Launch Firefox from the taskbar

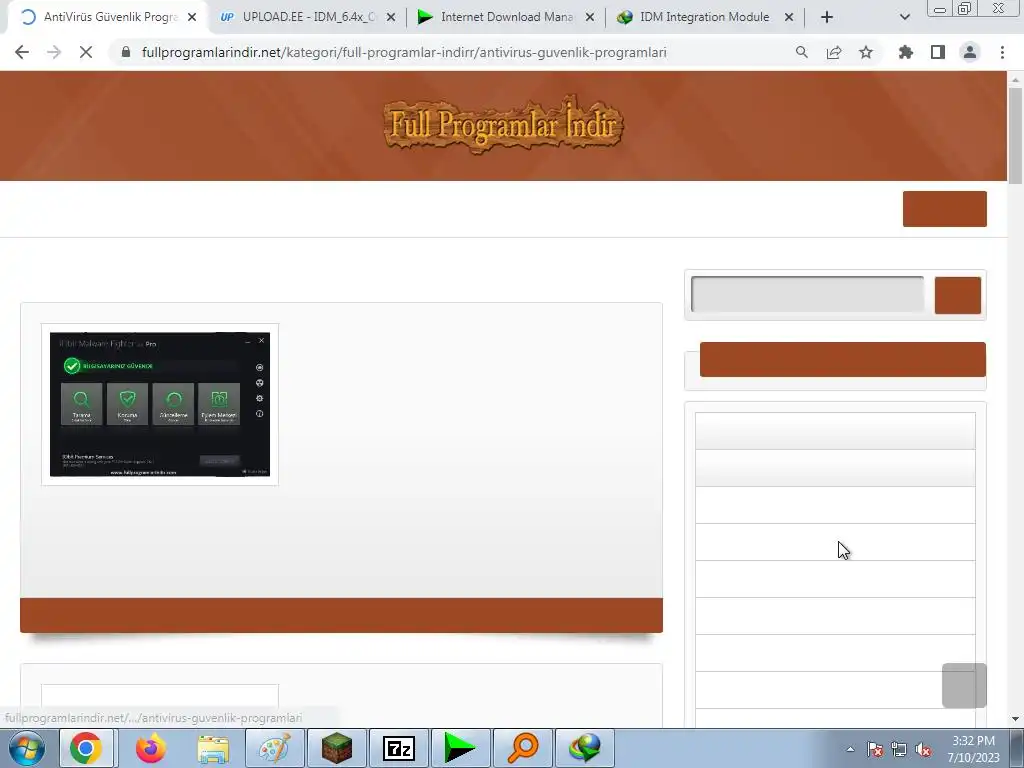click(x=150, y=748)
